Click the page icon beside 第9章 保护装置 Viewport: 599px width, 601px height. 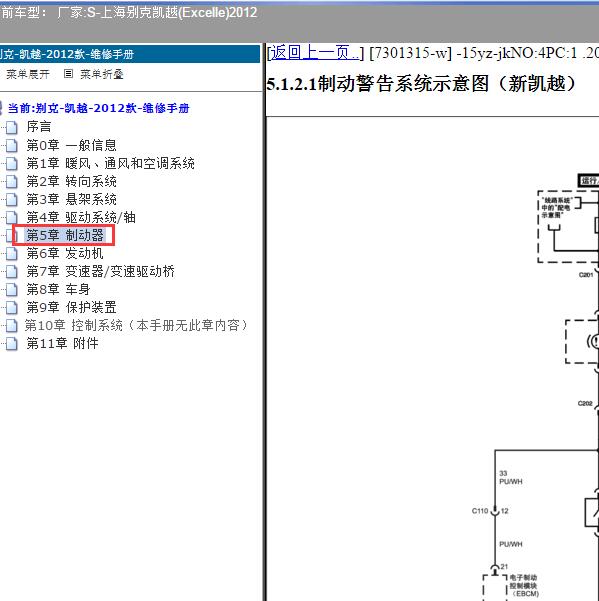coord(12,307)
